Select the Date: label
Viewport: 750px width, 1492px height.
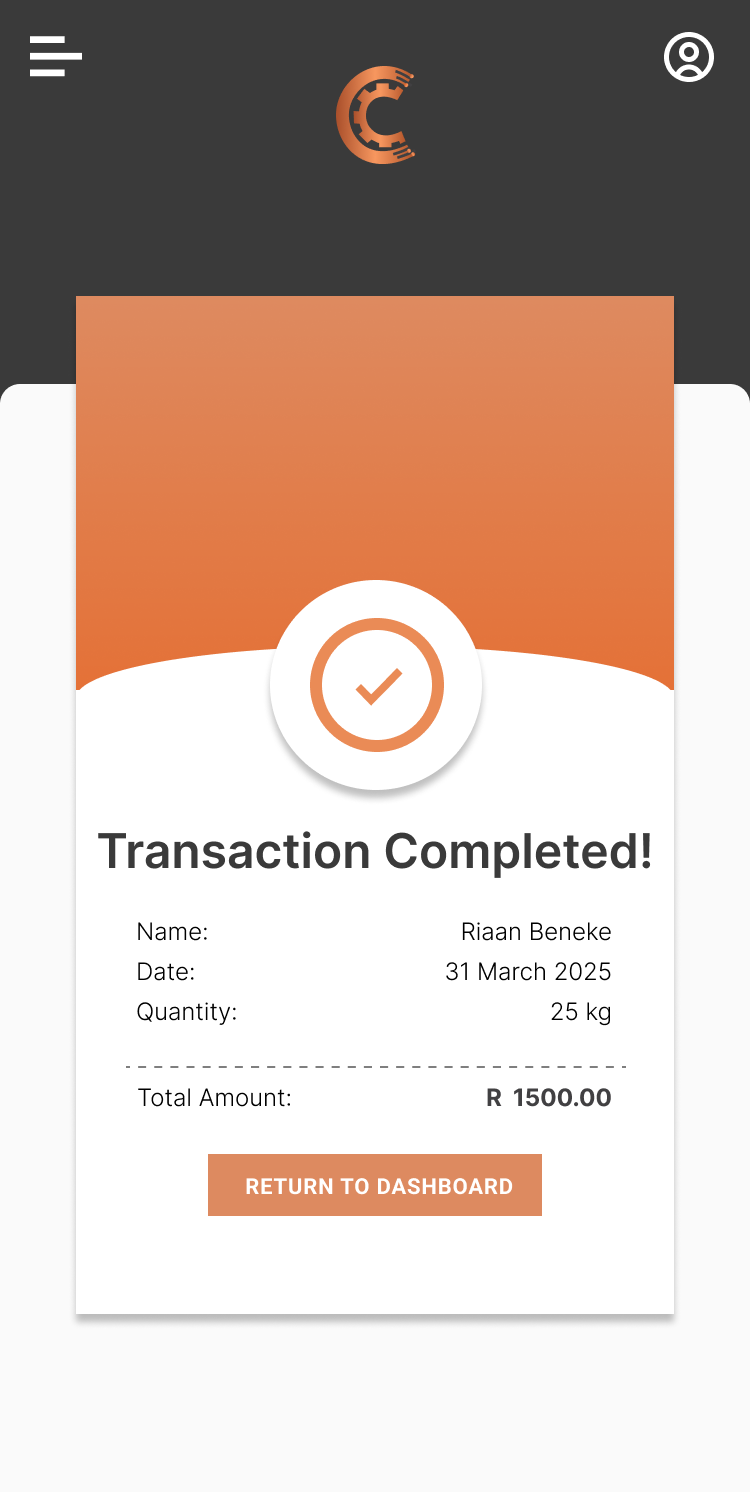pos(166,972)
